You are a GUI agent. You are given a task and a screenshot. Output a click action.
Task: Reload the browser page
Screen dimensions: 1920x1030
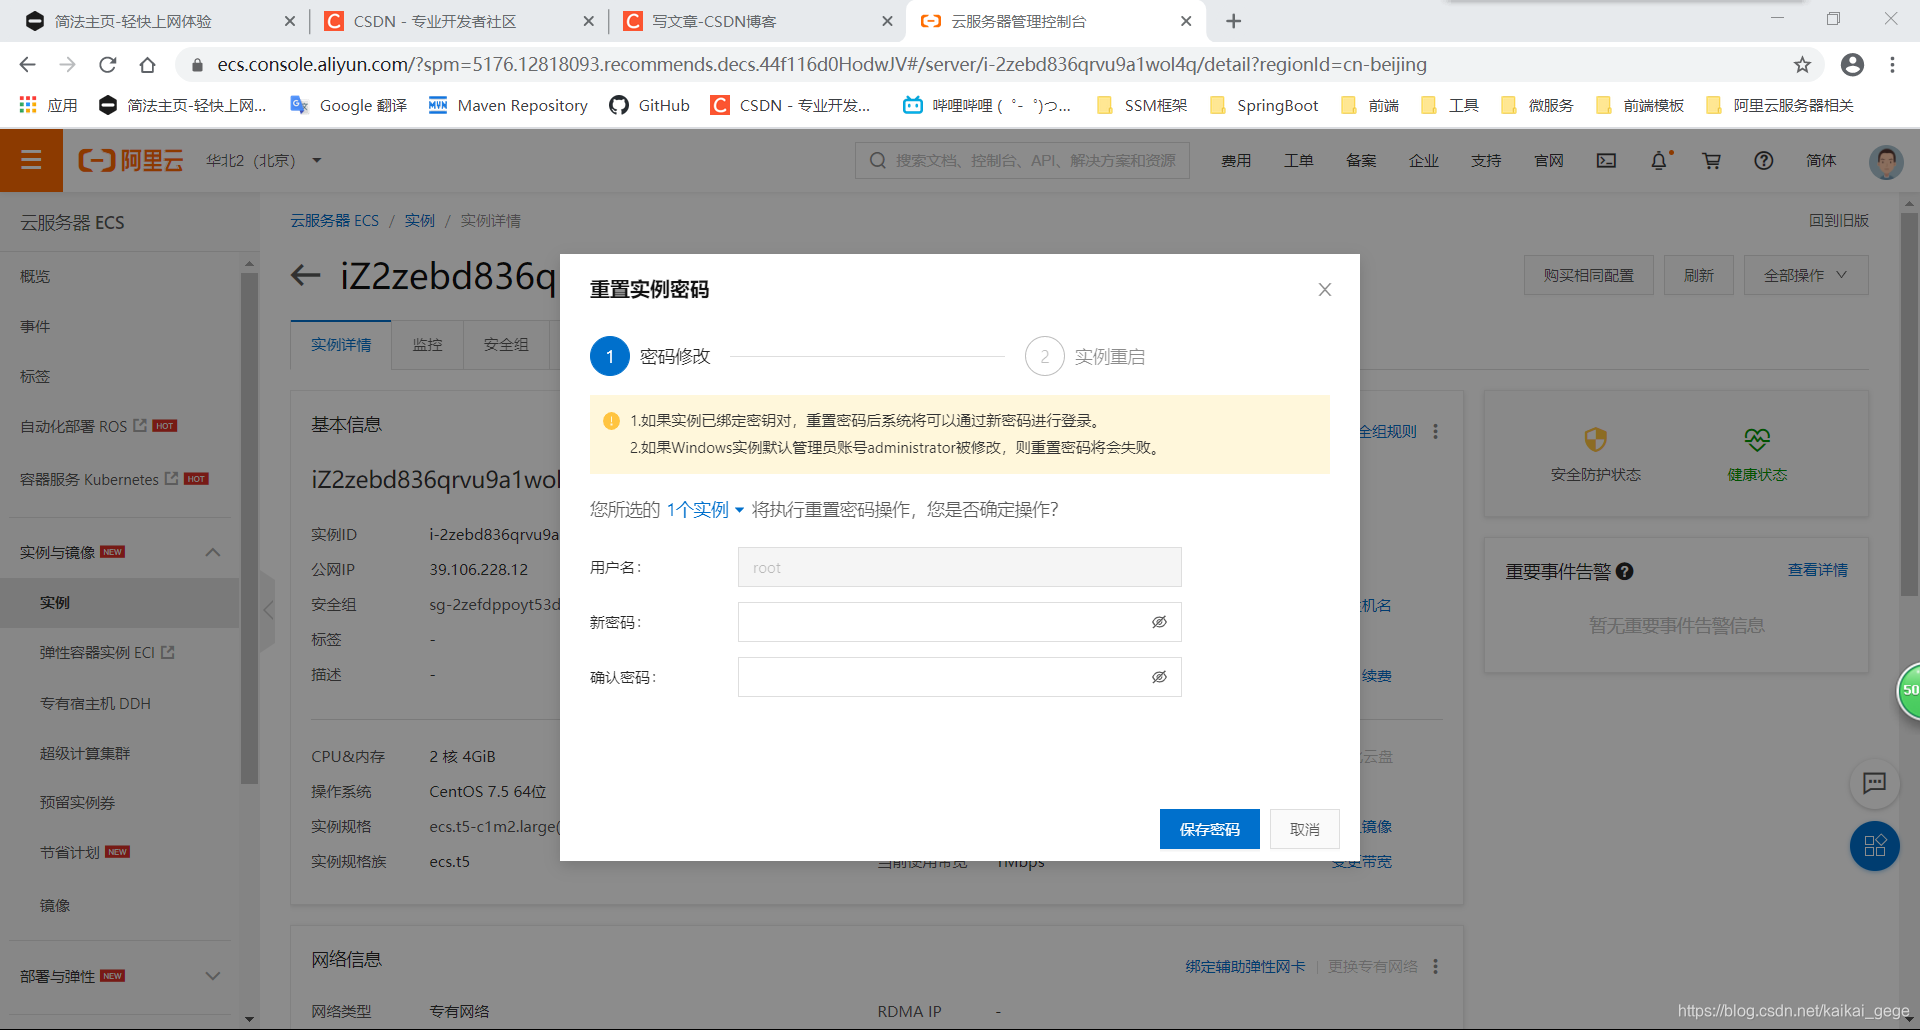(108, 65)
